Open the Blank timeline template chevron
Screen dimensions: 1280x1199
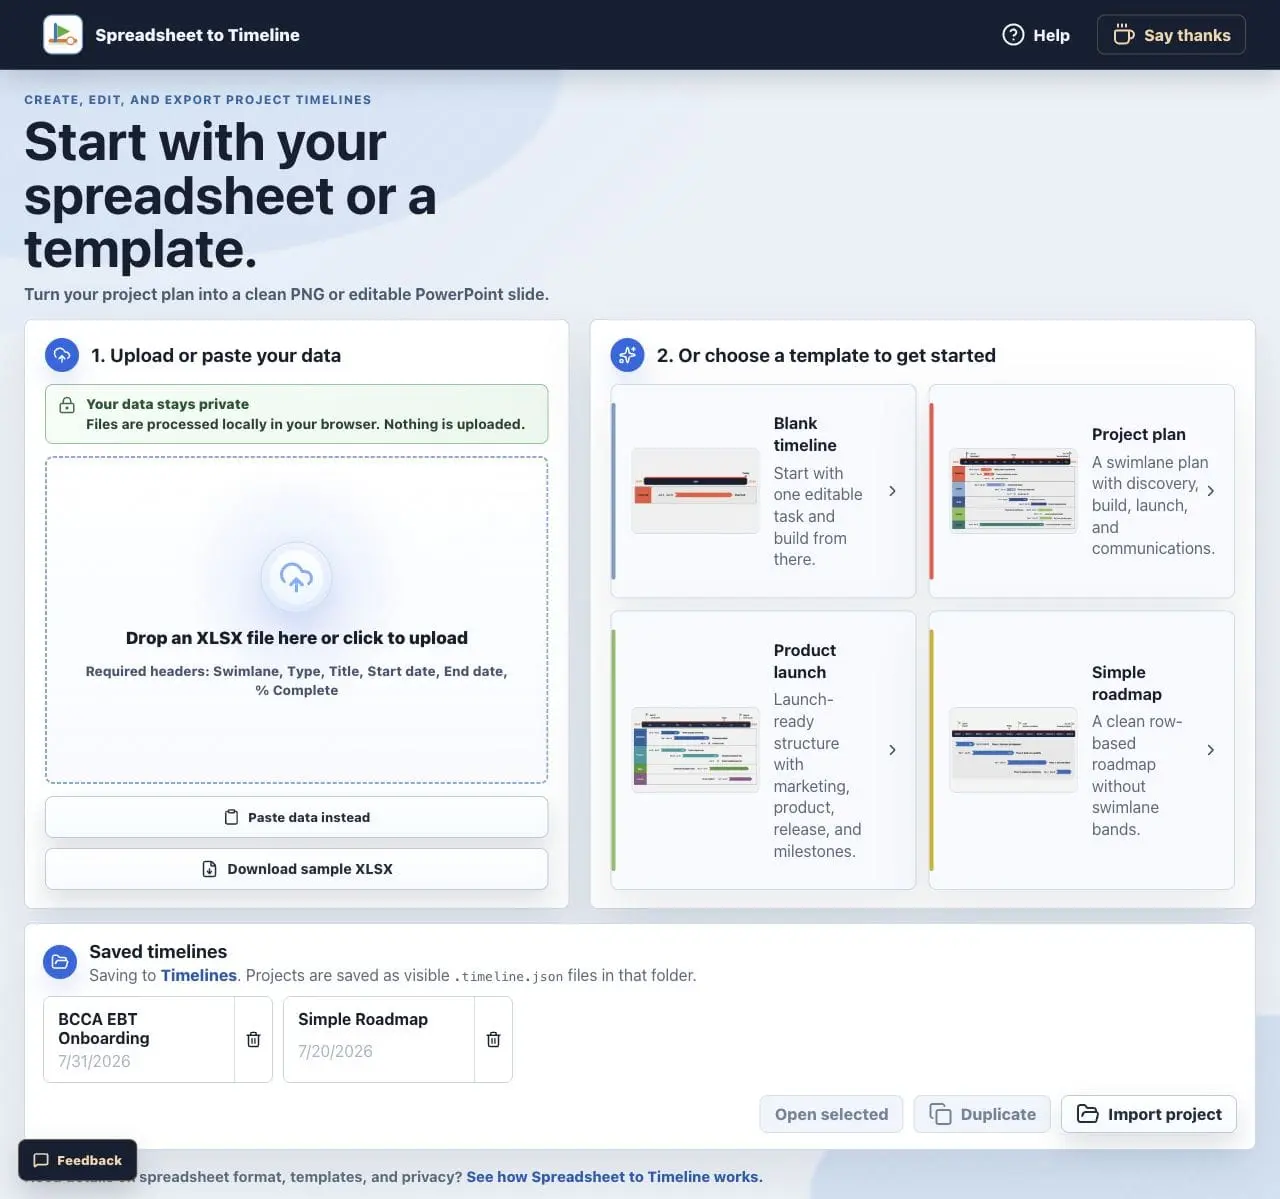(892, 491)
